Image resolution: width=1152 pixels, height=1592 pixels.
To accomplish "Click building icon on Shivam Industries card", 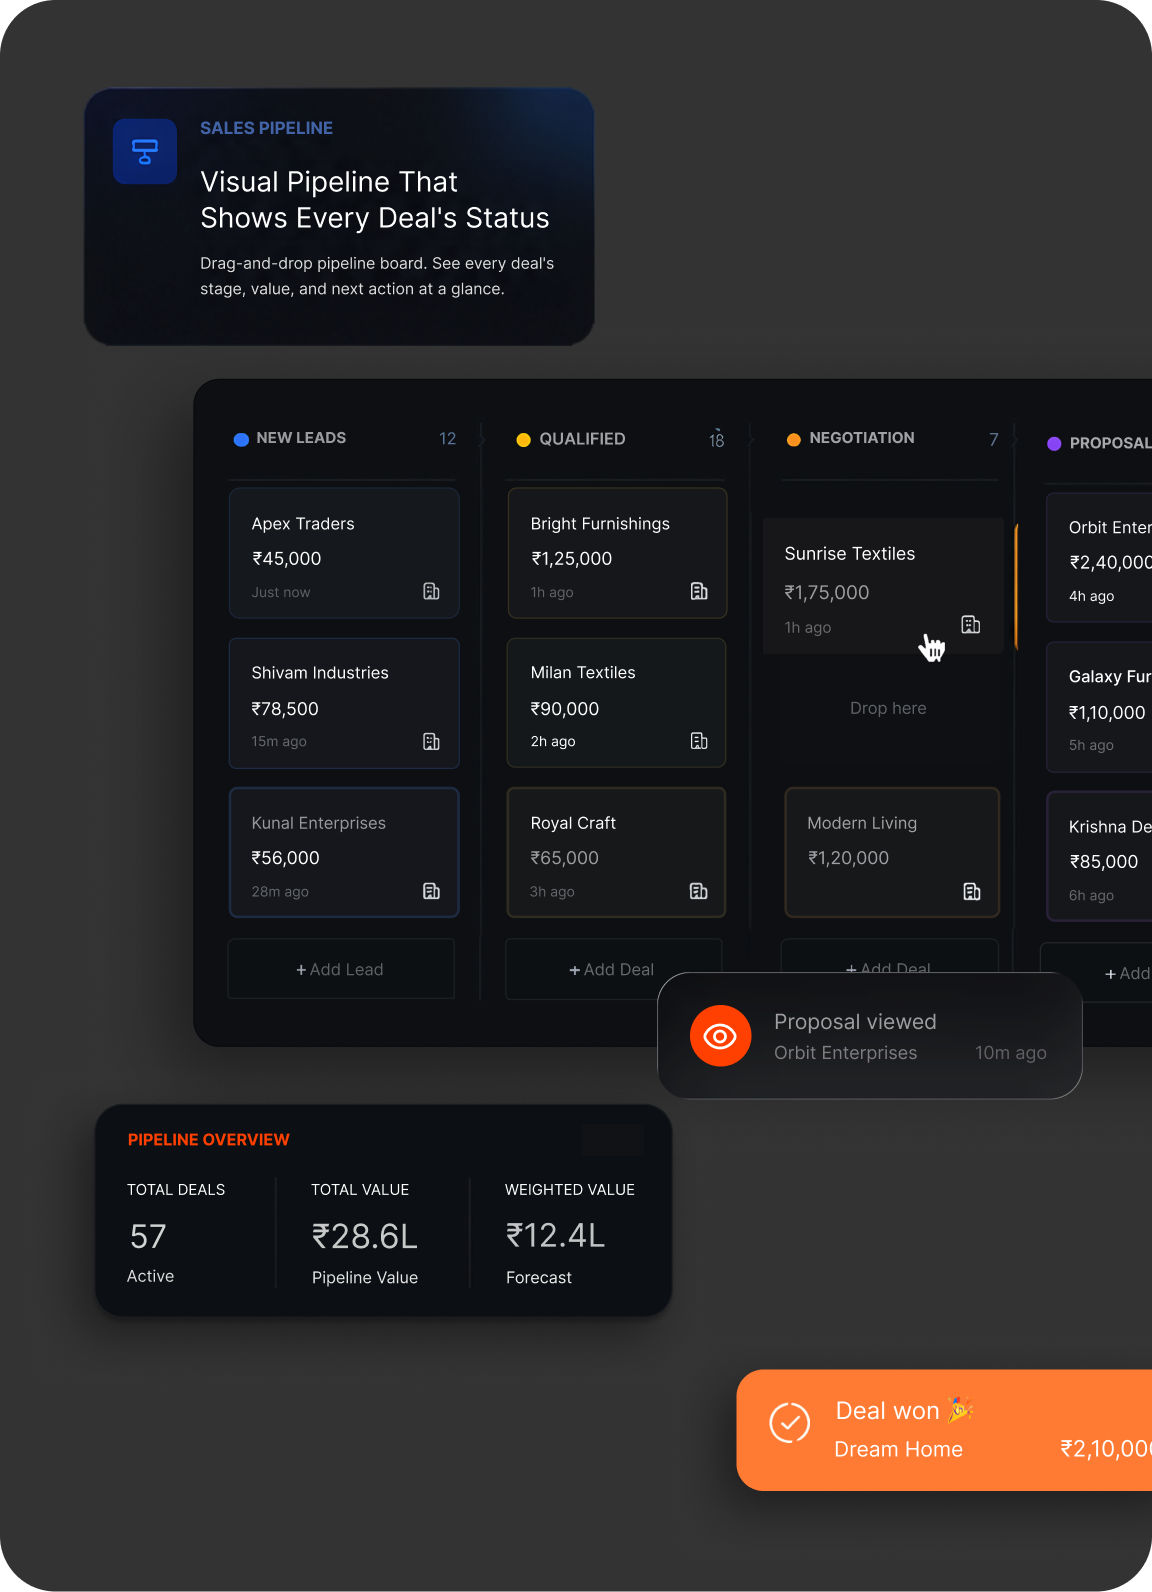I will [x=431, y=741].
